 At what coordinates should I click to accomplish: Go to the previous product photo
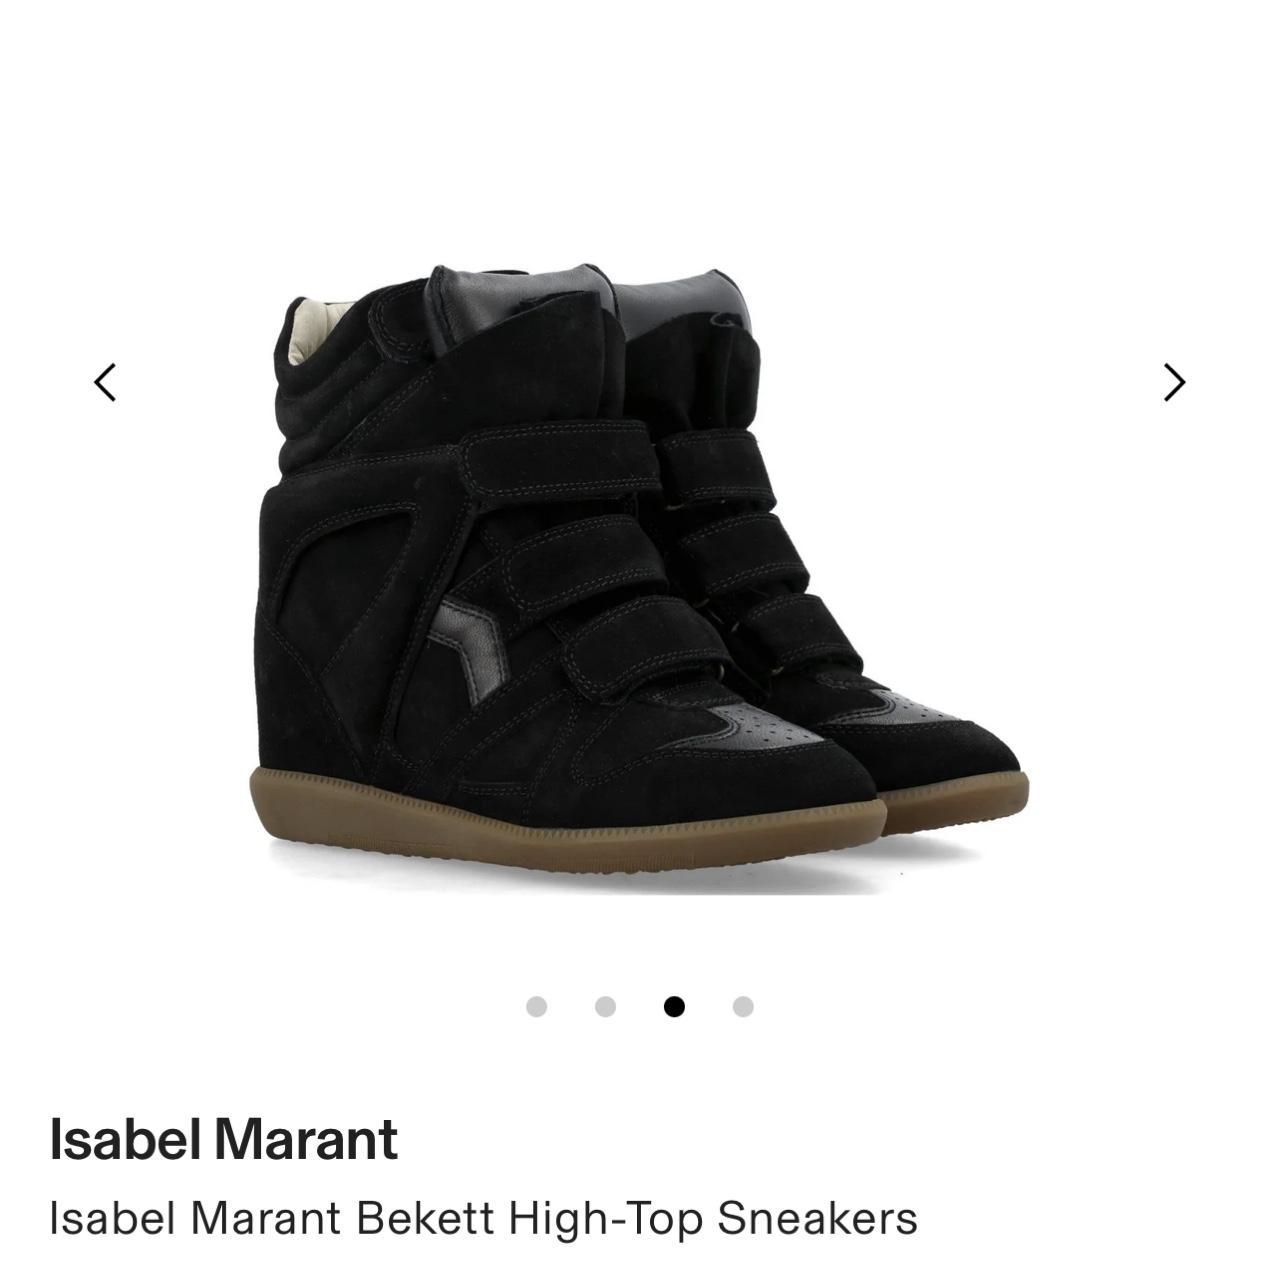coord(105,382)
